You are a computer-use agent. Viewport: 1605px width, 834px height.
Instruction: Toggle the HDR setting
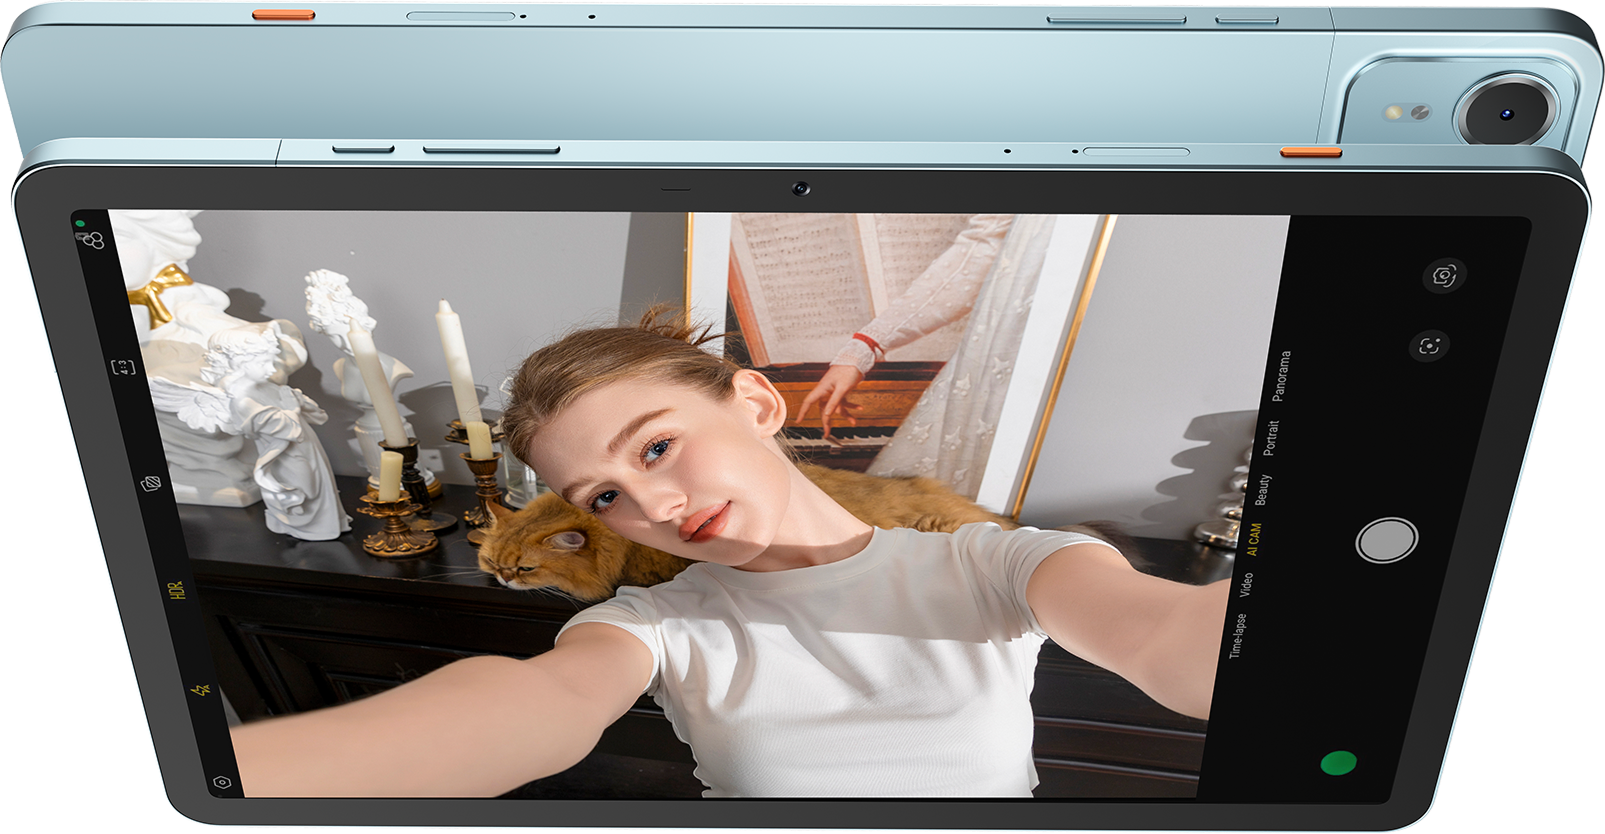[178, 589]
